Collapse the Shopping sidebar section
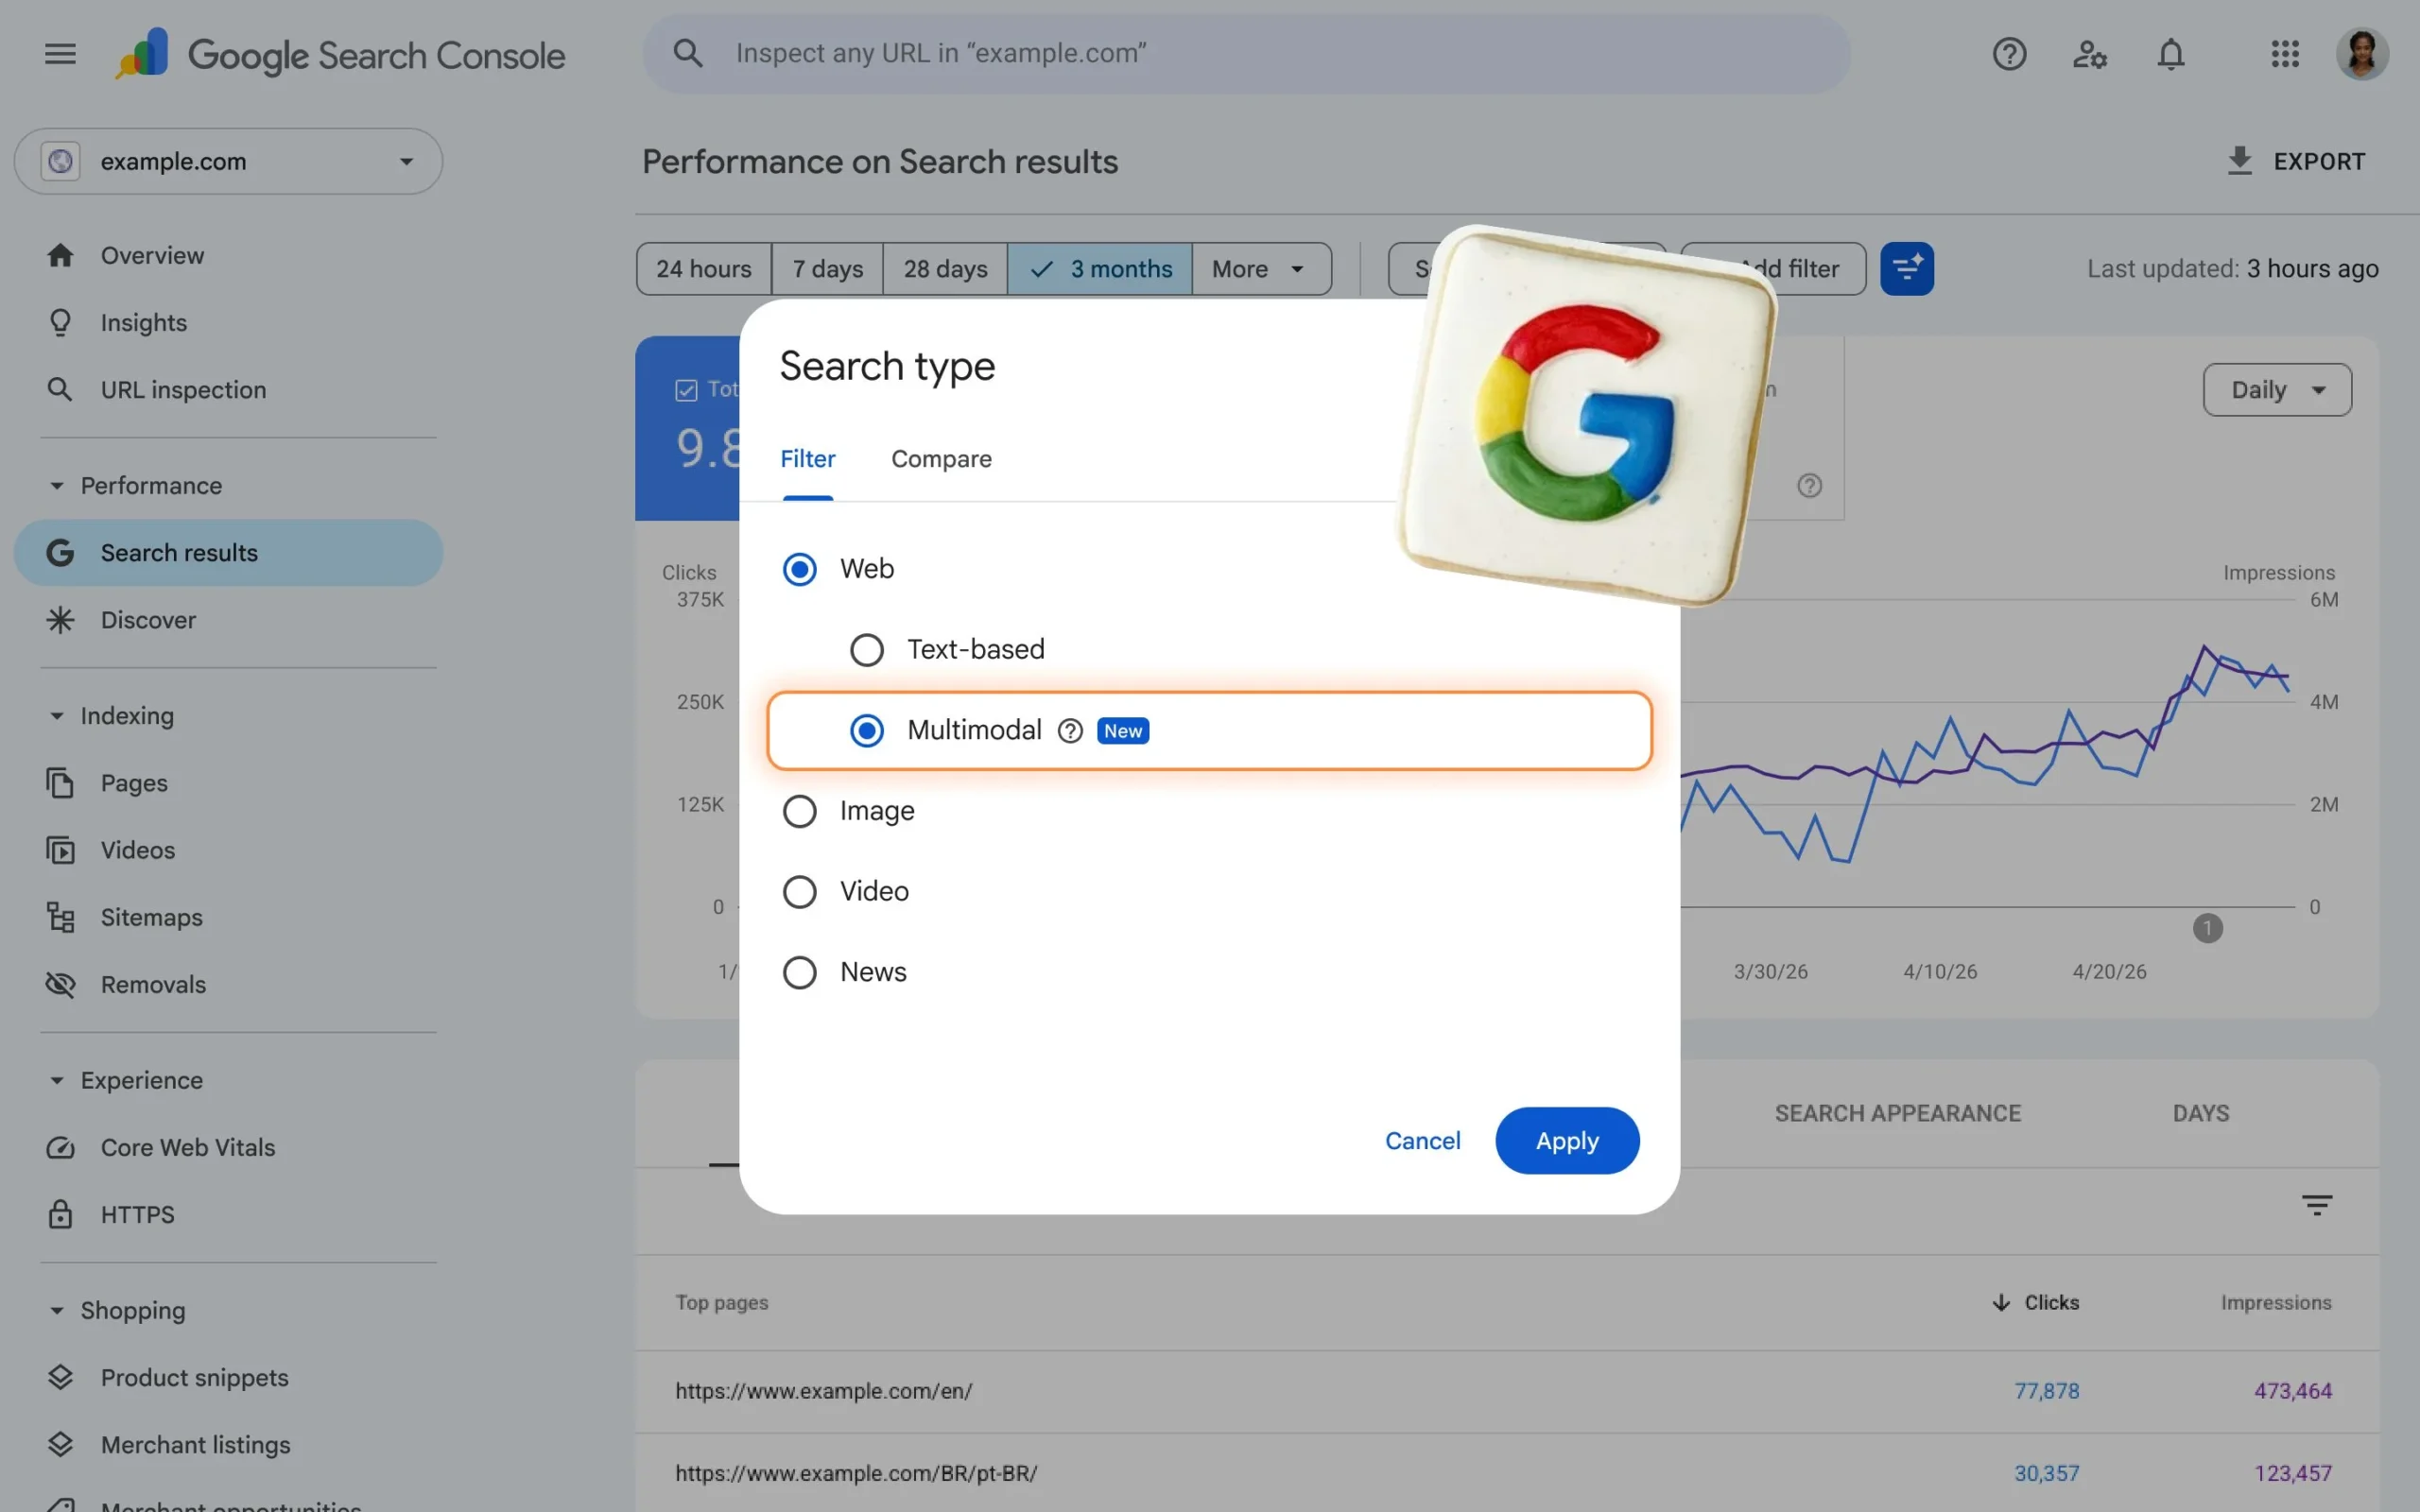The image size is (2420, 1512). point(57,1310)
